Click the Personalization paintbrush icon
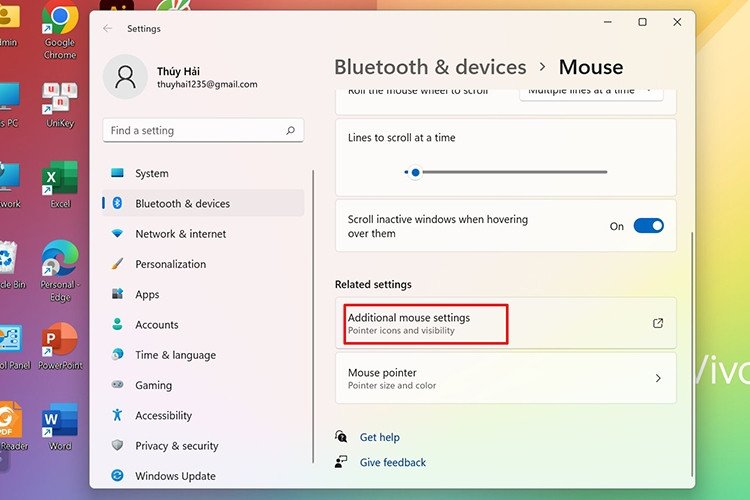 (117, 264)
